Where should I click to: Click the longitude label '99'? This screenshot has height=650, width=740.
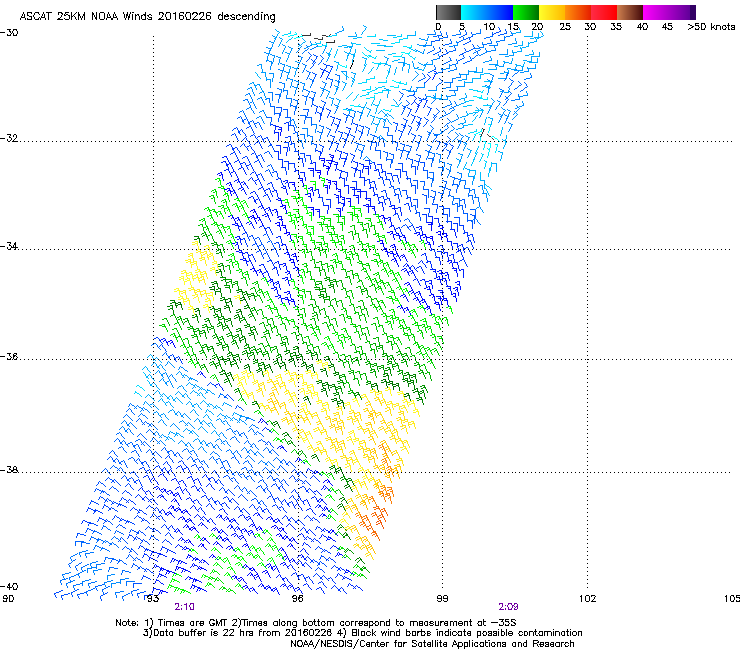(442, 599)
